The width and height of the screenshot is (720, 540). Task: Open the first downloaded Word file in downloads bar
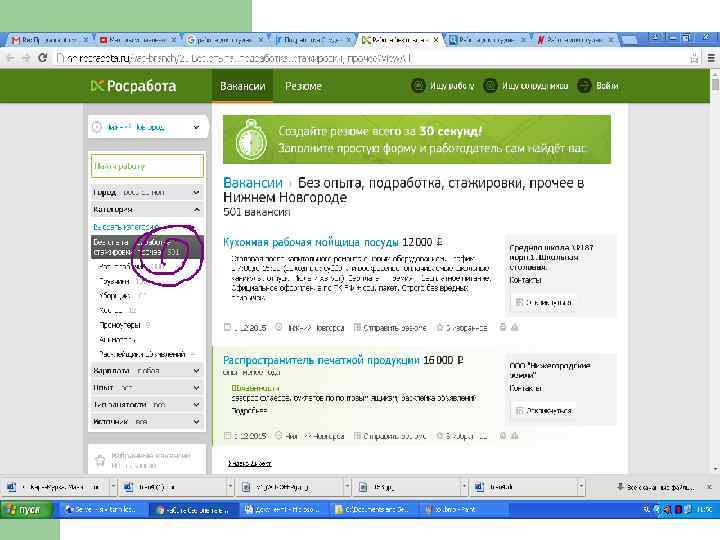pos(55,487)
